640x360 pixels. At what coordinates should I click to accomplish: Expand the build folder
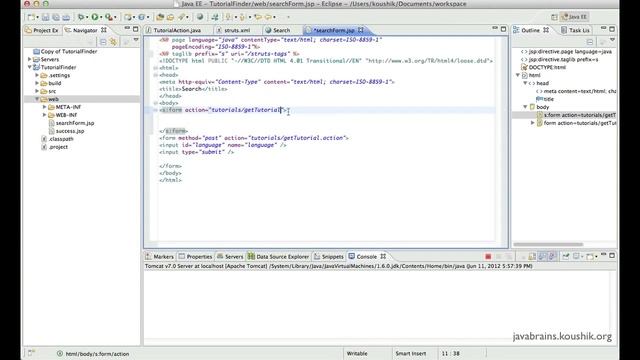(x=37, y=83)
